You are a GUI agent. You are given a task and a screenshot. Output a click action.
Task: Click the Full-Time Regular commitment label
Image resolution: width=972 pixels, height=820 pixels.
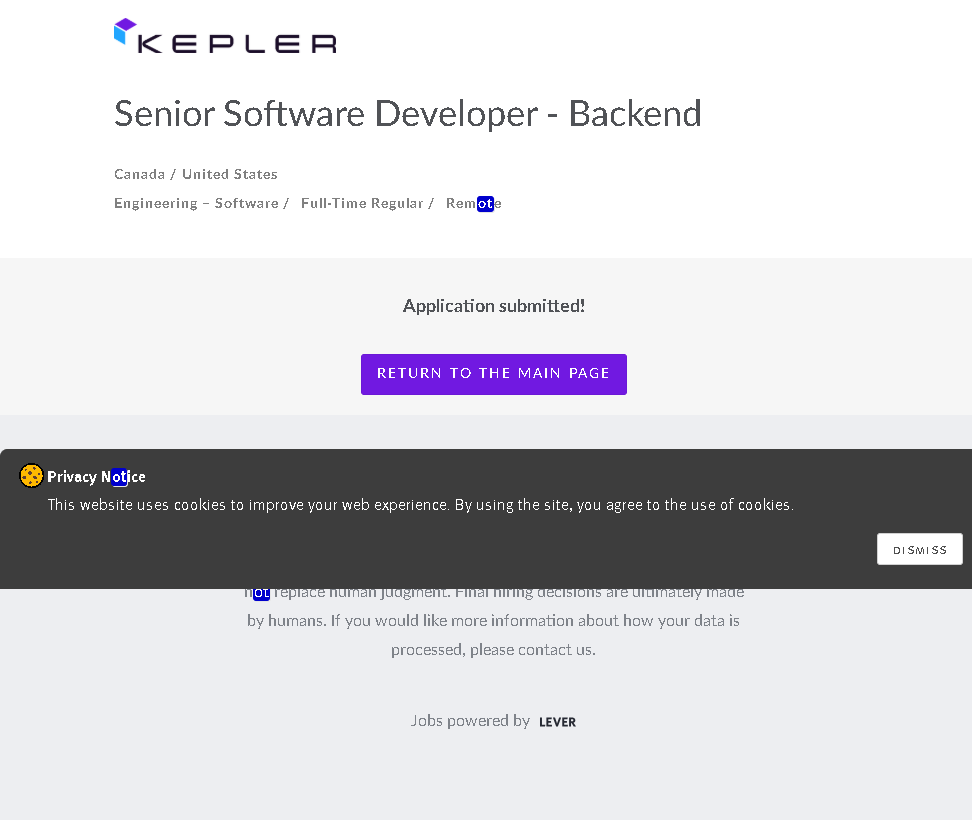tap(362, 203)
